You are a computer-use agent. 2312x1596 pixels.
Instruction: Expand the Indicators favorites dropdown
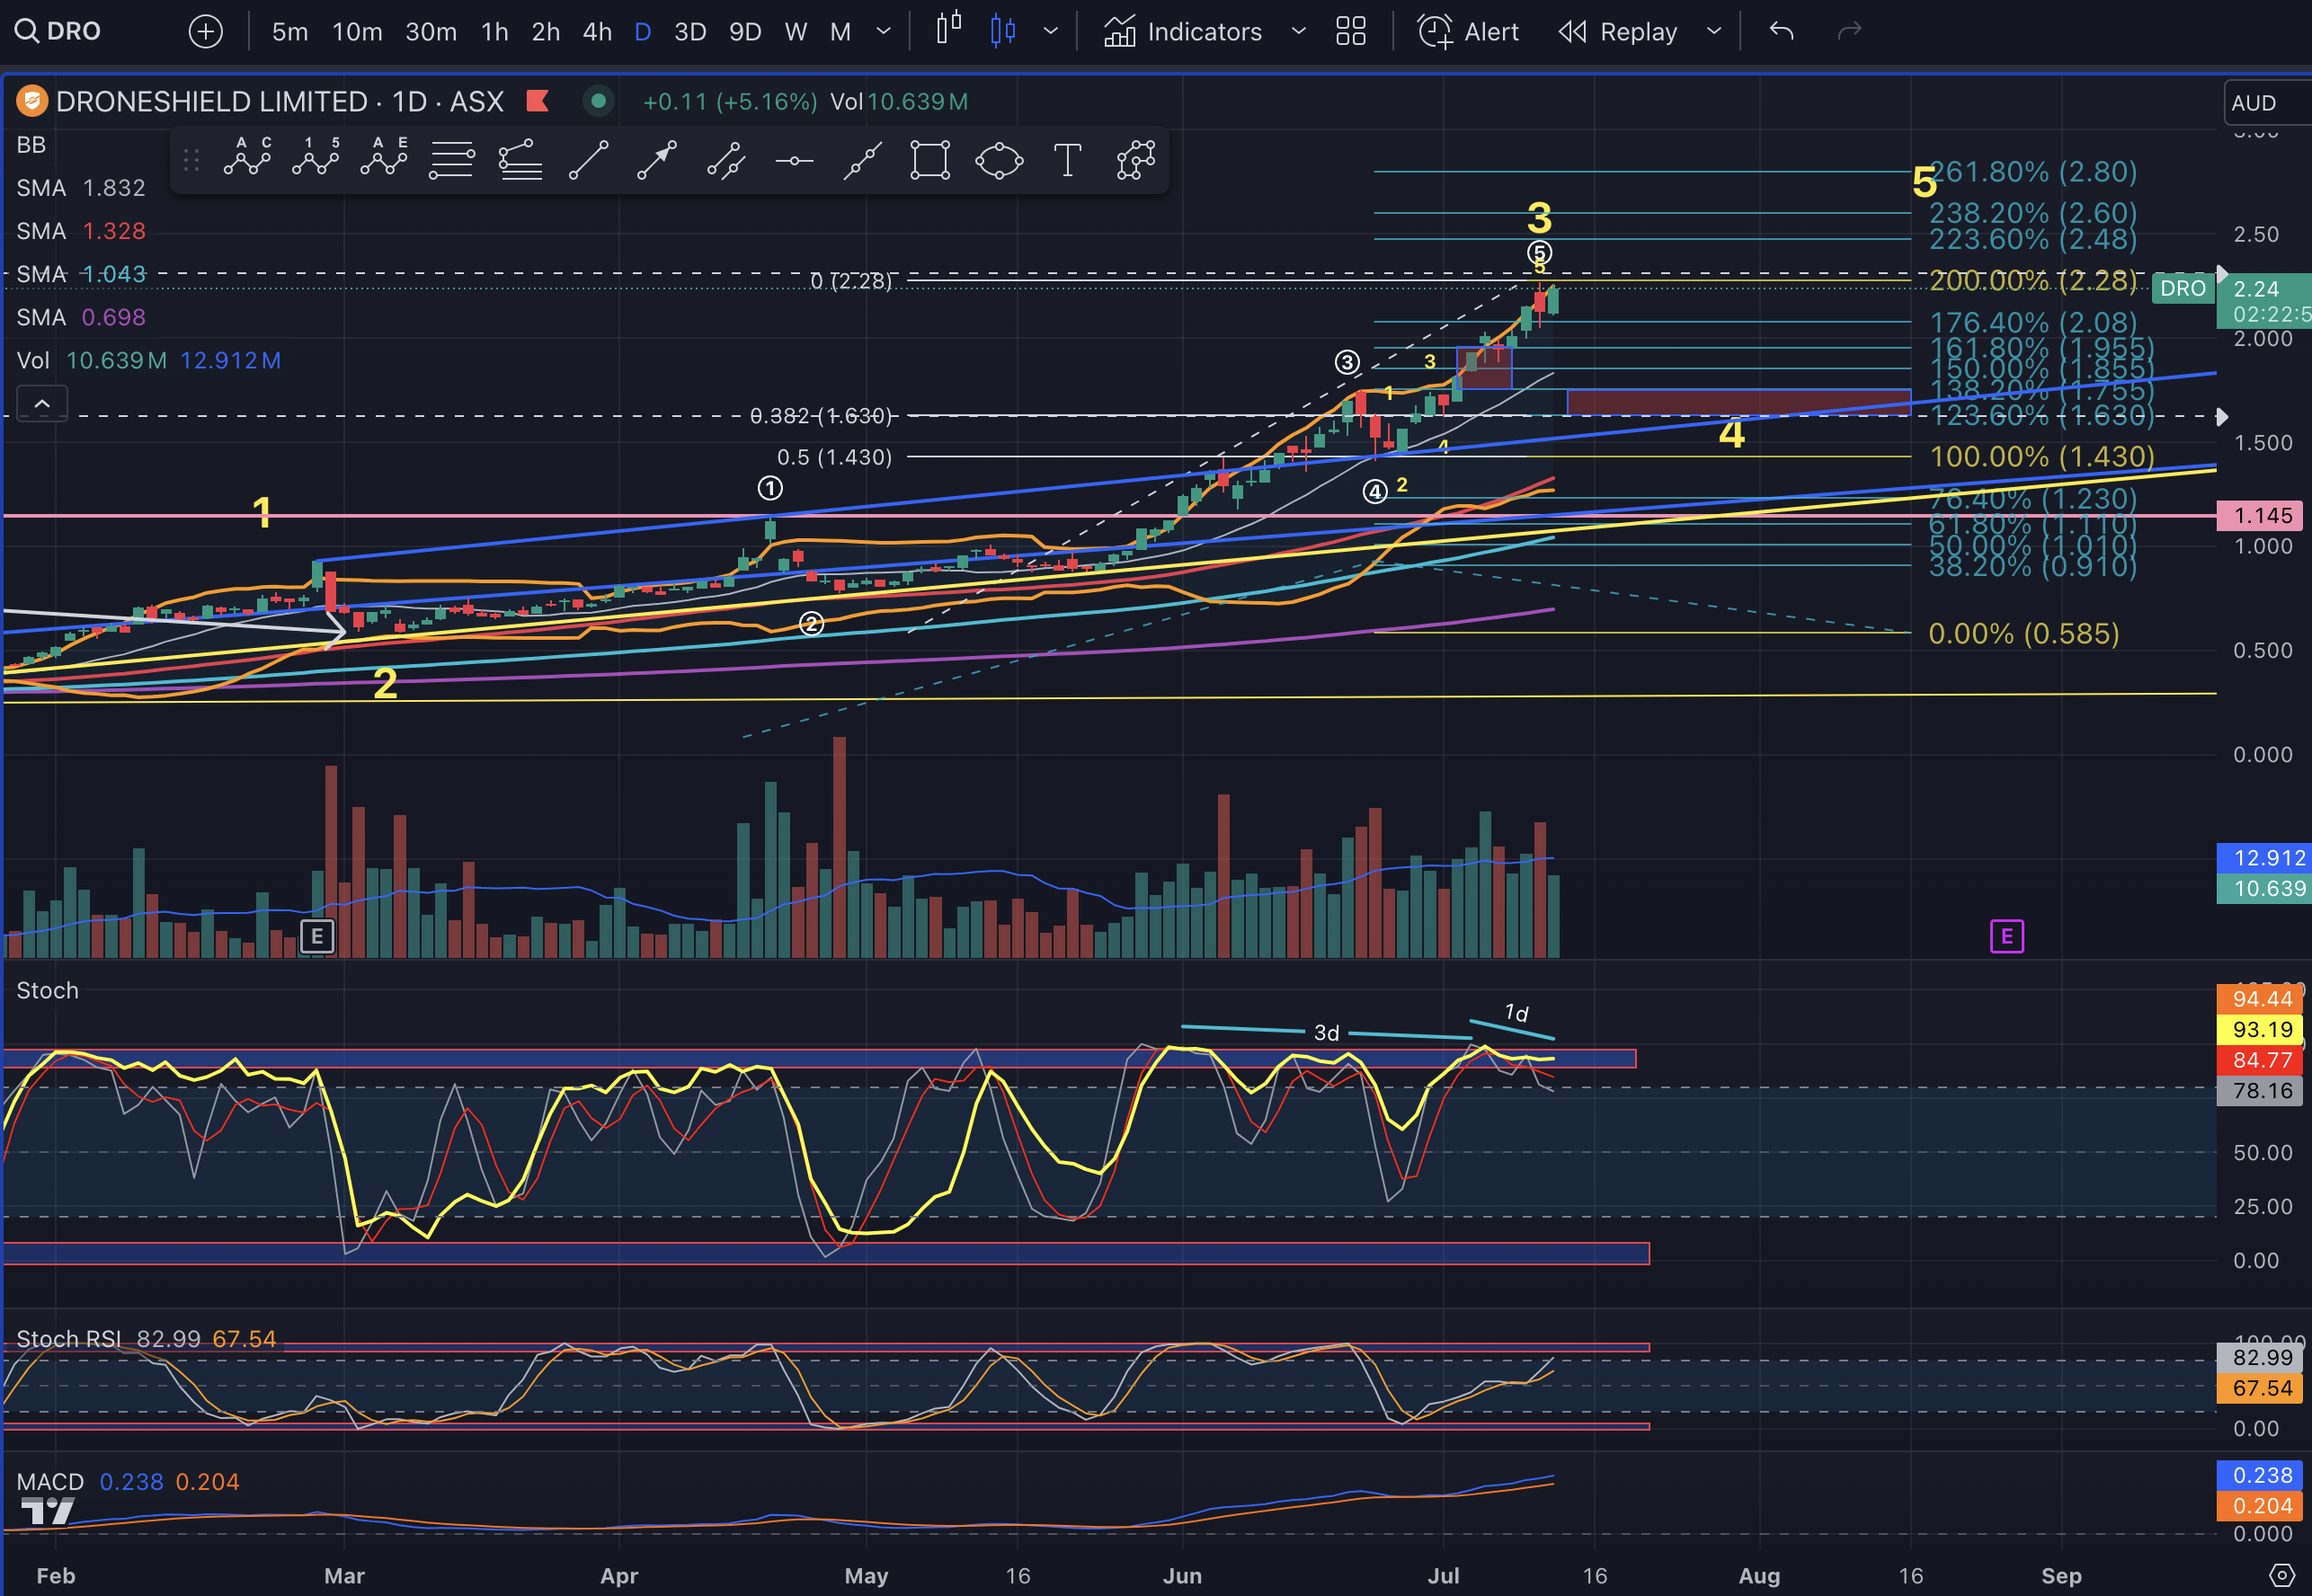[1298, 31]
